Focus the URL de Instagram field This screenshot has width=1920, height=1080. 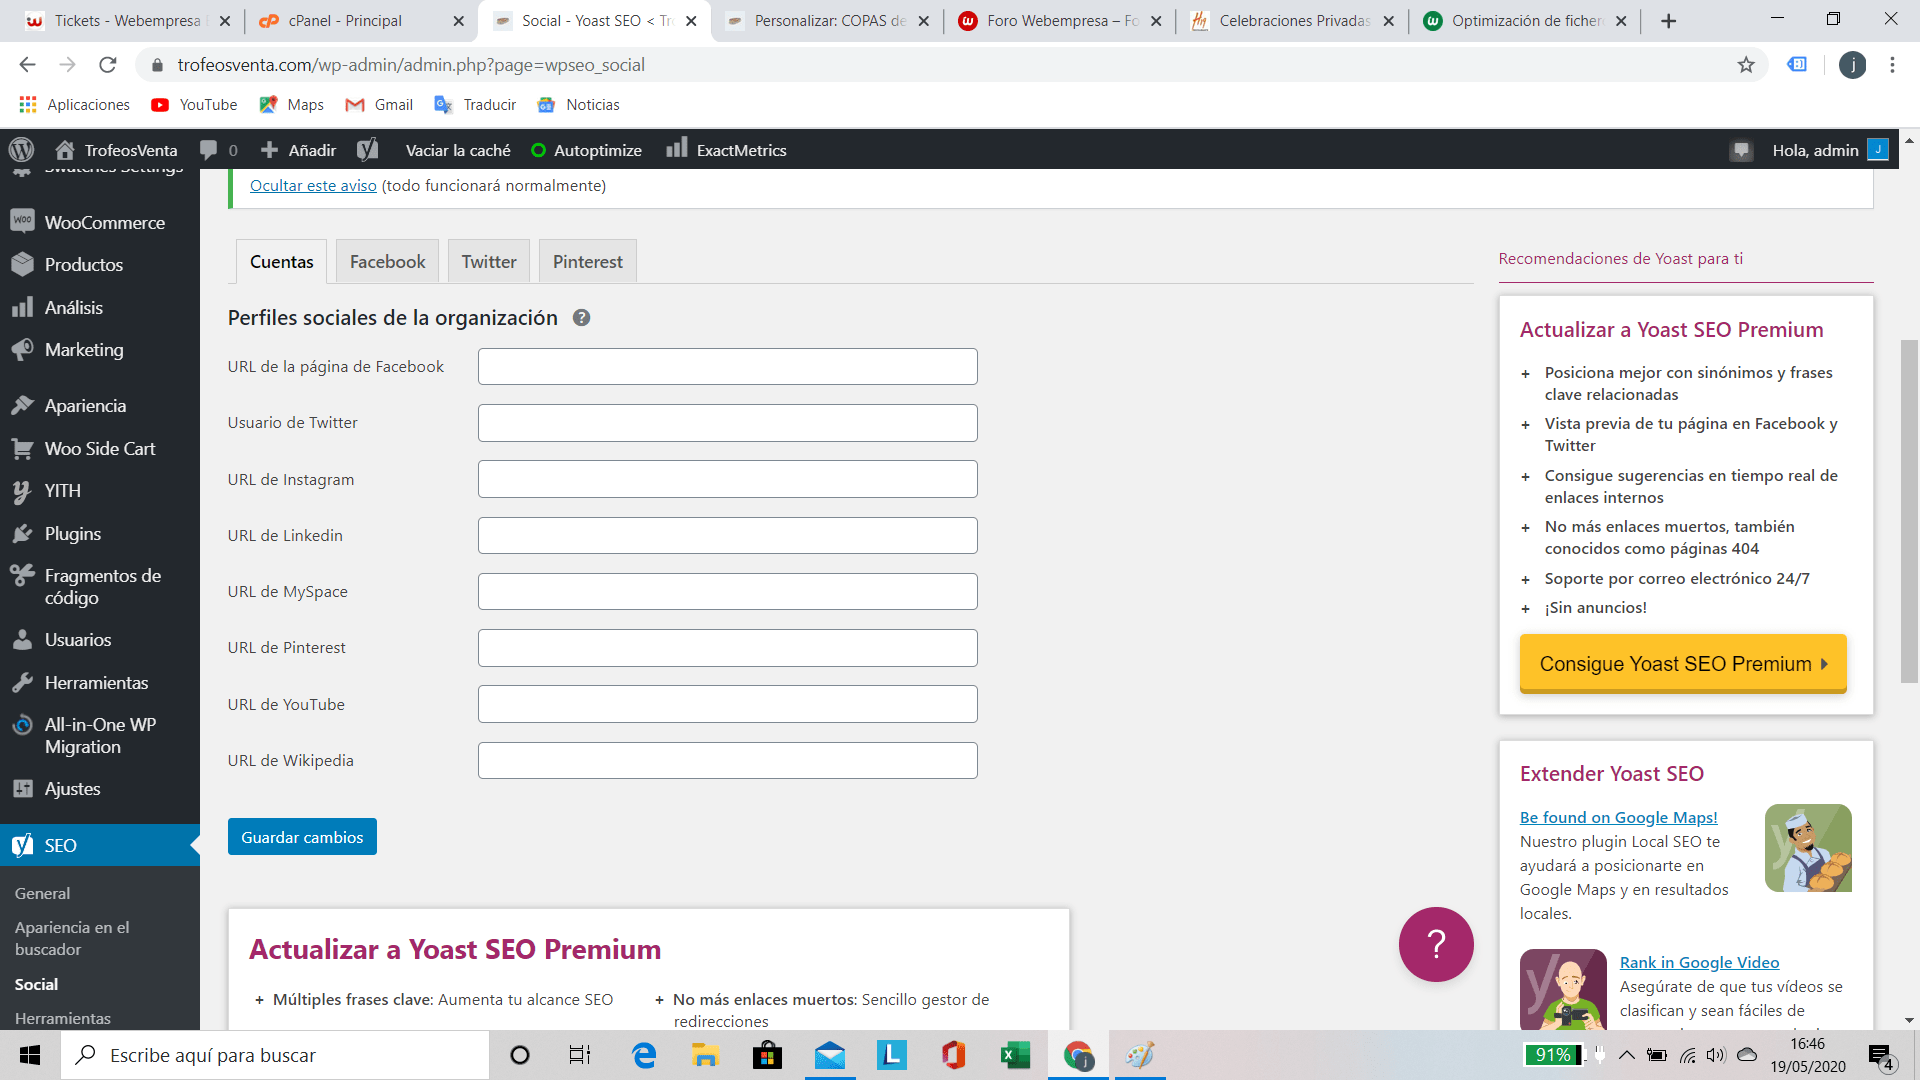pyautogui.click(x=727, y=479)
